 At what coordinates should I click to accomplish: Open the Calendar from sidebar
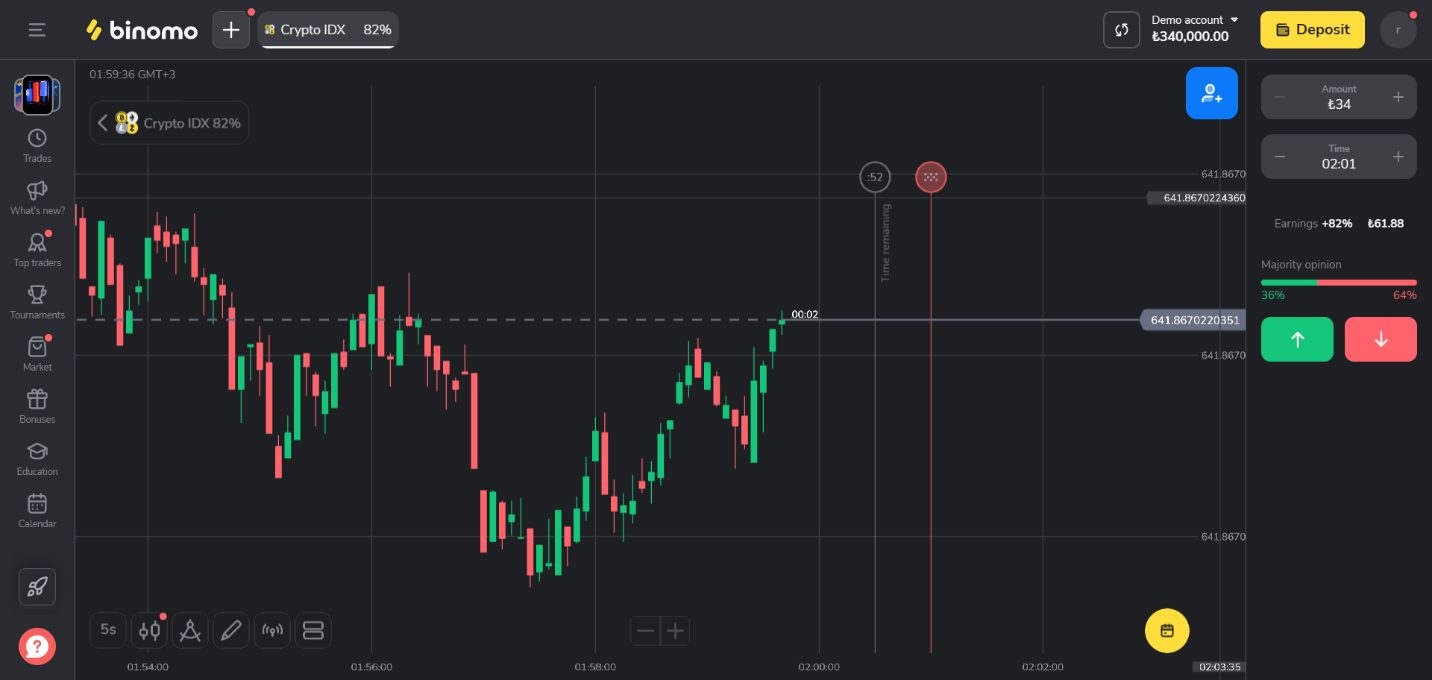[37, 509]
